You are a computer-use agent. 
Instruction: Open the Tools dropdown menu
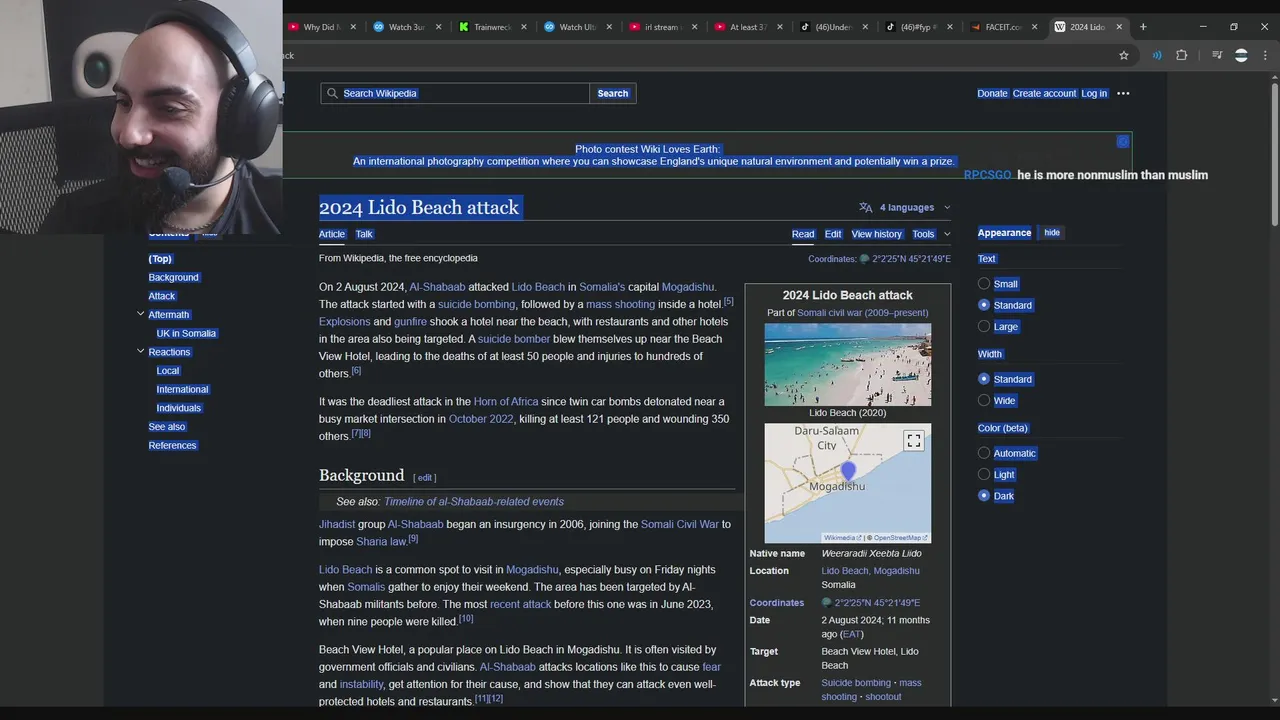[931, 234]
